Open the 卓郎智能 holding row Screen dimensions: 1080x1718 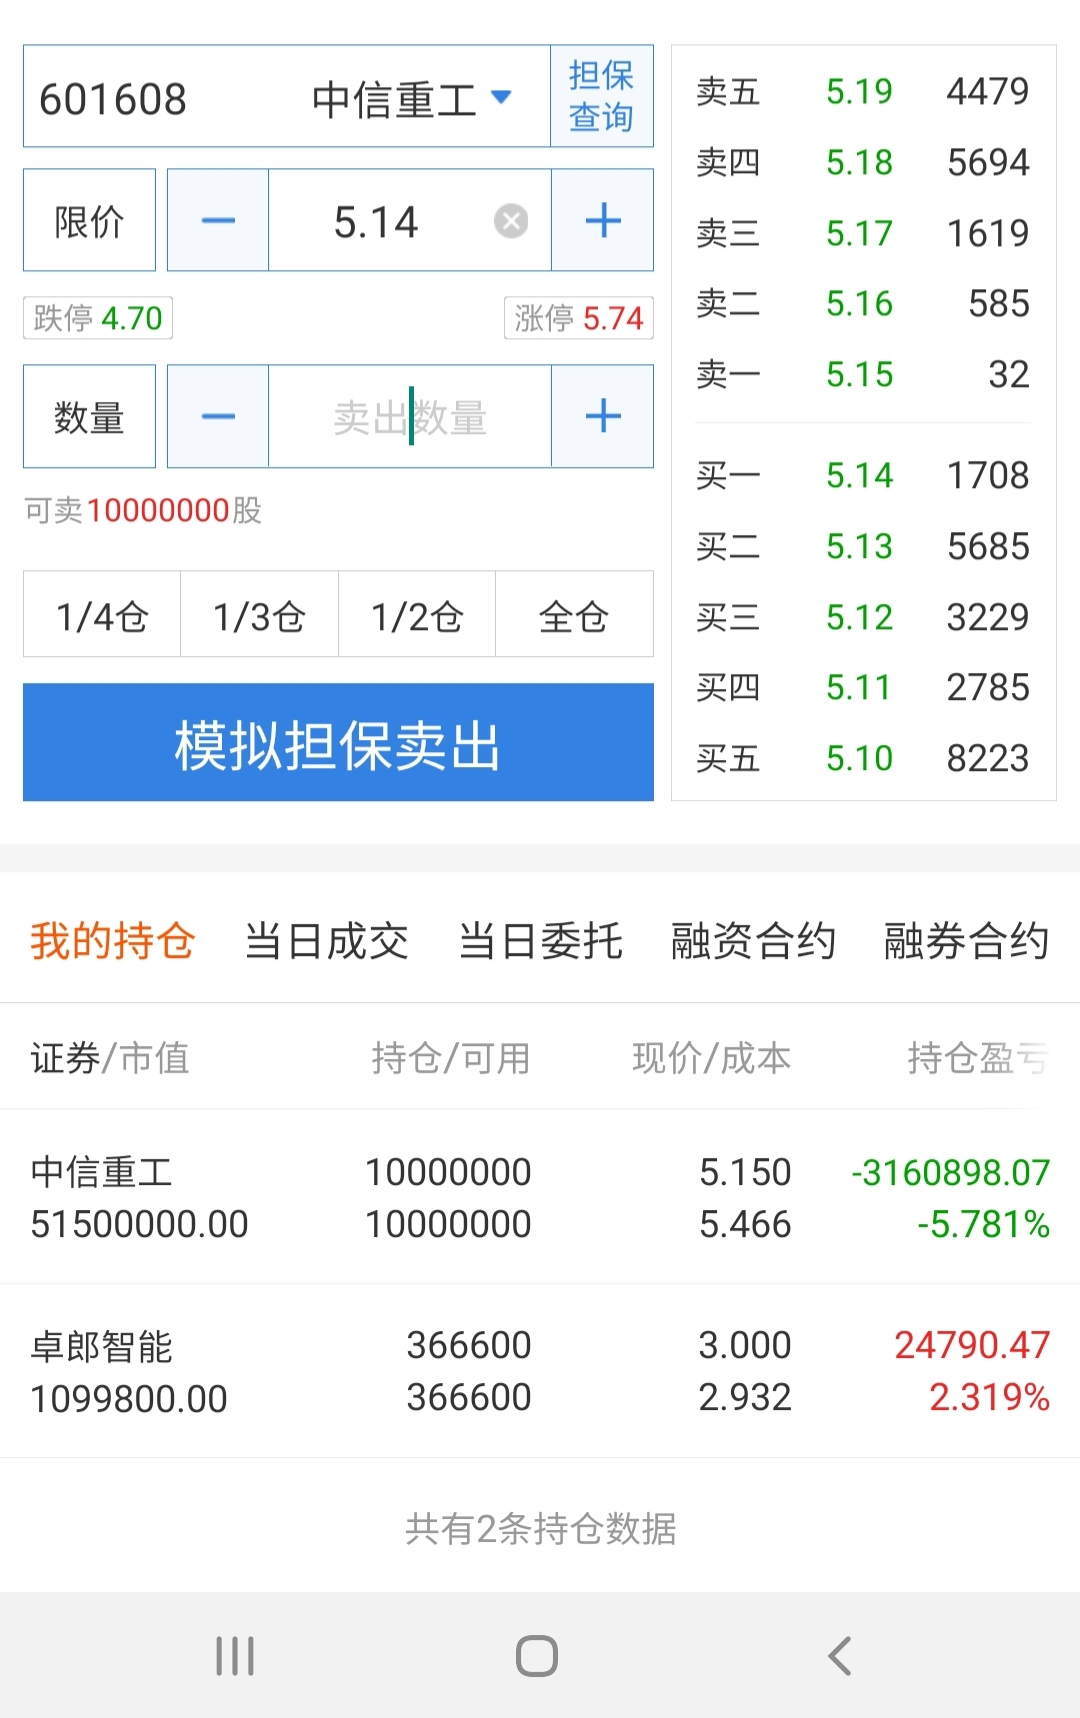540,1371
